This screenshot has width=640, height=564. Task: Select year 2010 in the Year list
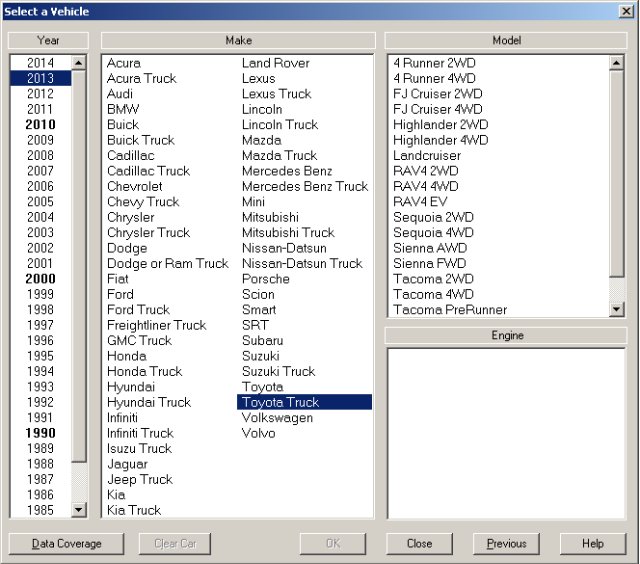40,124
